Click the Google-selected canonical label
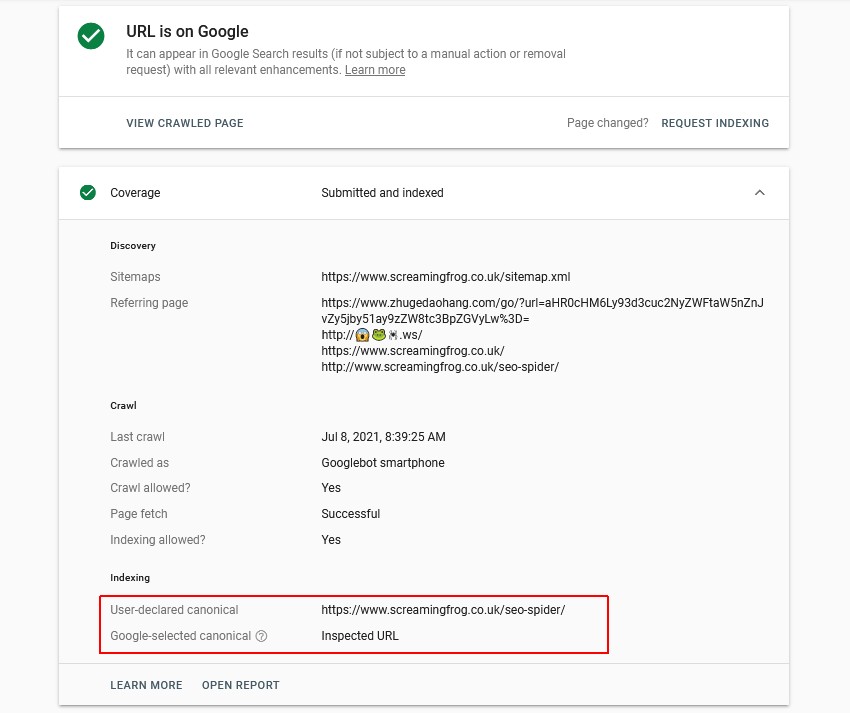This screenshot has width=850, height=713. [x=181, y=635]
